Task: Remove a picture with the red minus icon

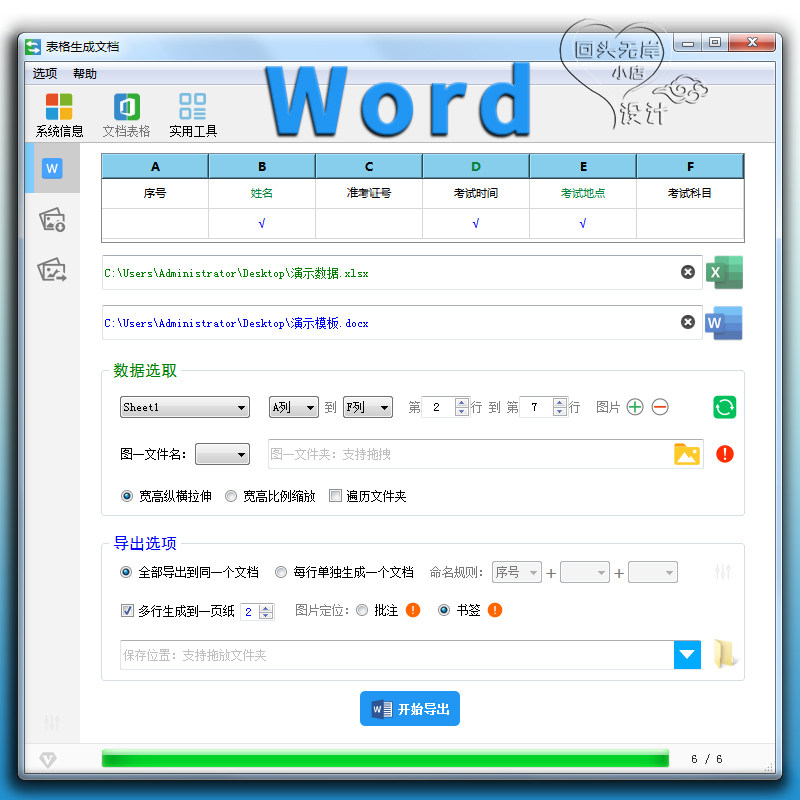Action: [x=660, y=407]
